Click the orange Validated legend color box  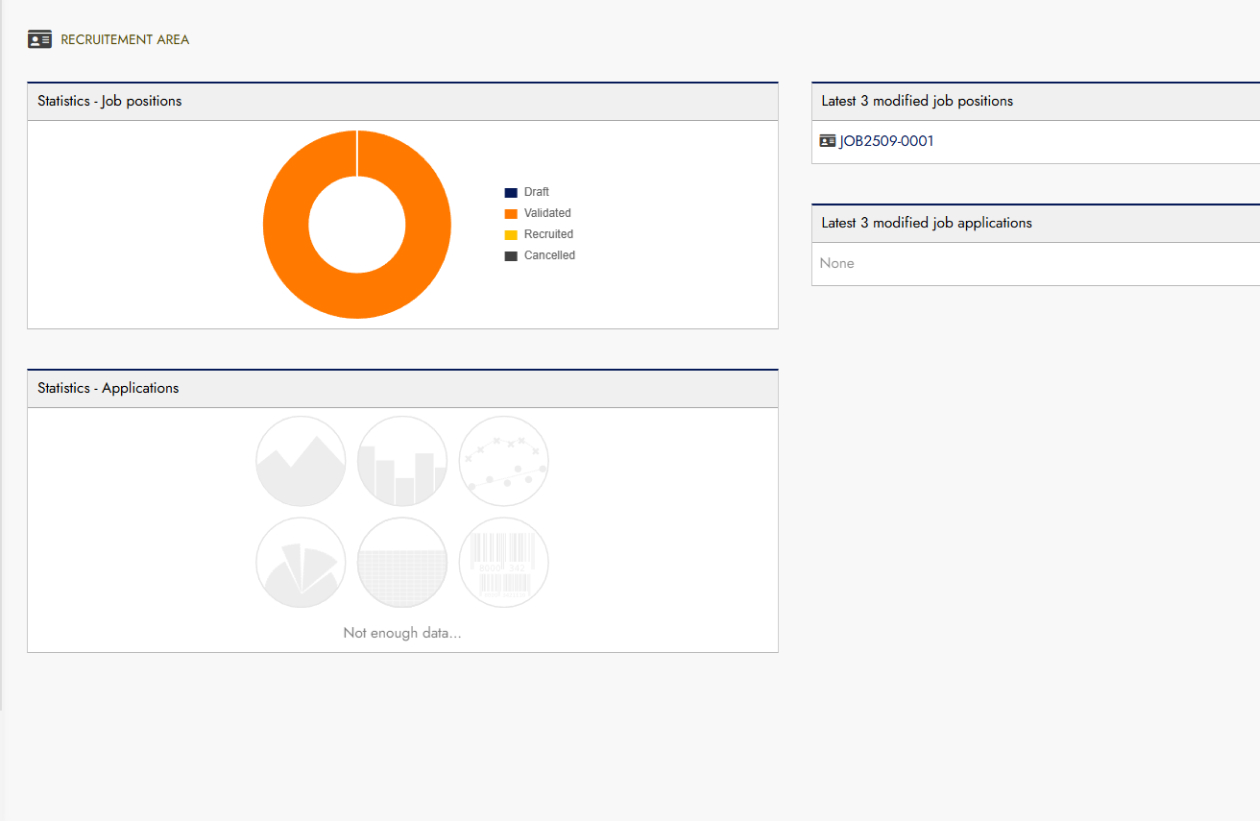point(511,214)
